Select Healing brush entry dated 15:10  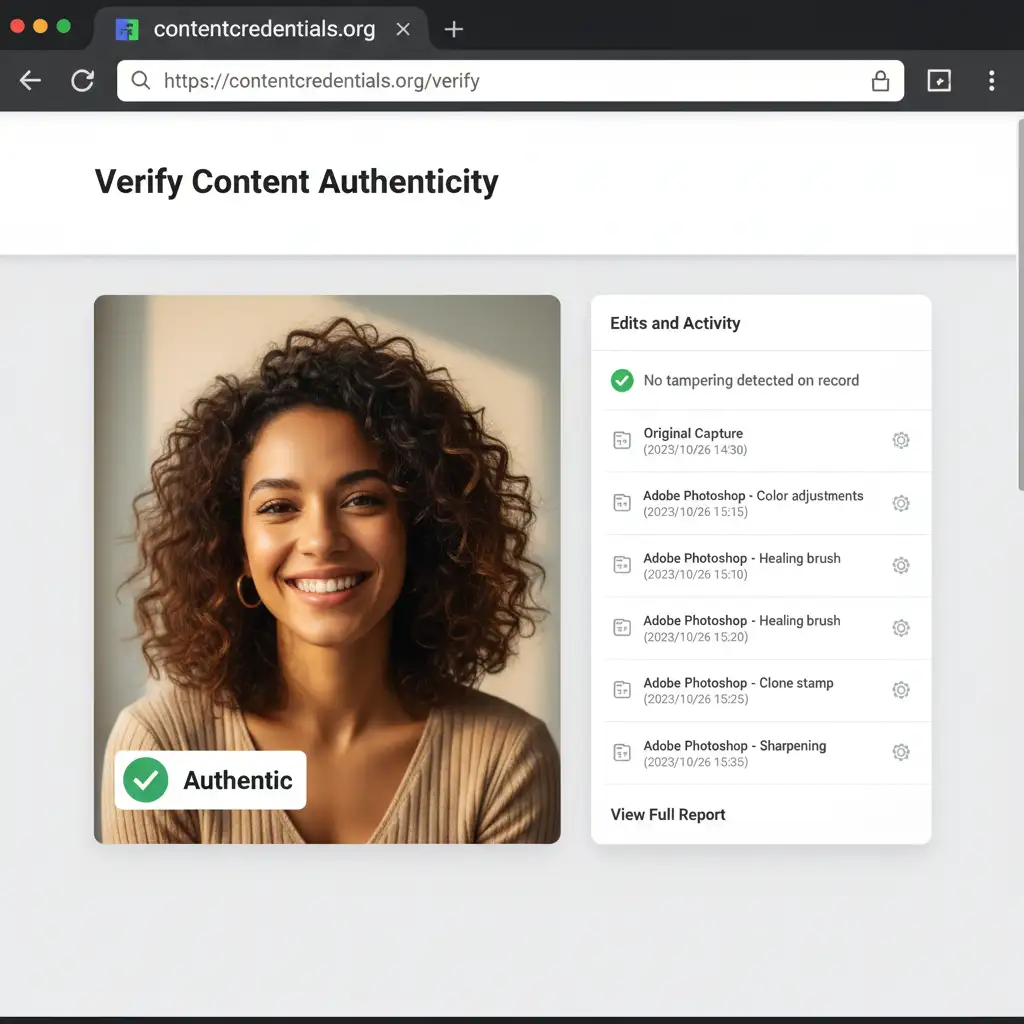coord(741,565)
